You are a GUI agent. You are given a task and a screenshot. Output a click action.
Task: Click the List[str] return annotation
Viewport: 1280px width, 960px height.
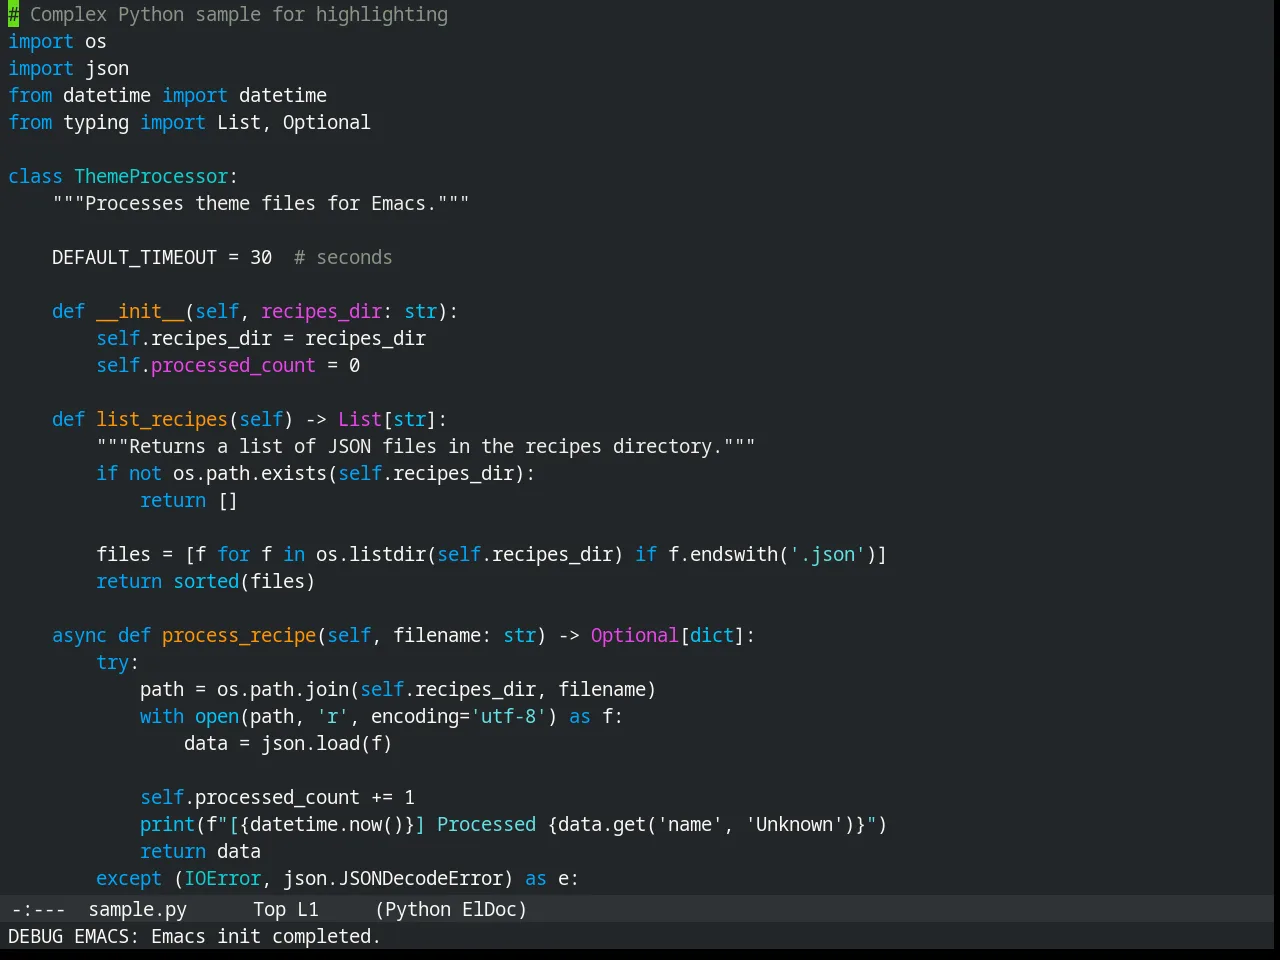[387, 419]
